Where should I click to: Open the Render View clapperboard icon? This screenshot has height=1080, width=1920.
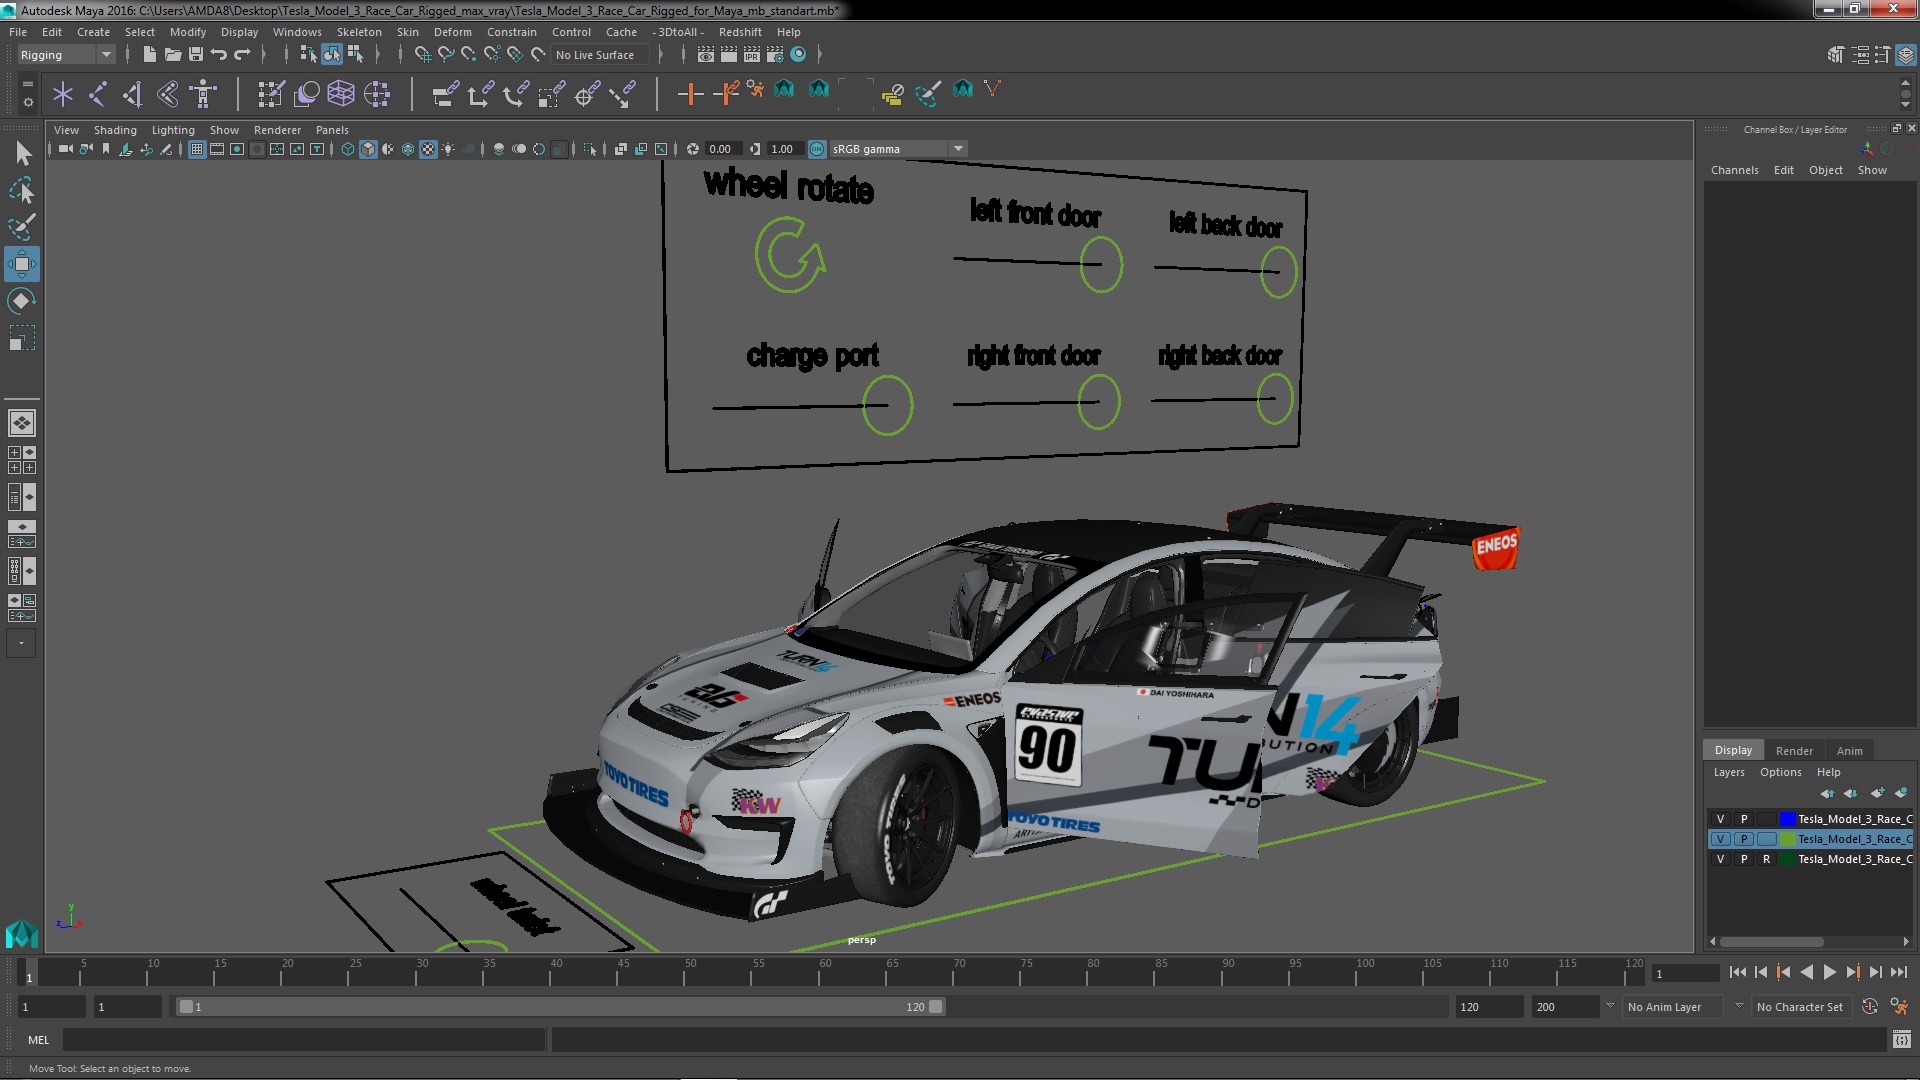705,55
